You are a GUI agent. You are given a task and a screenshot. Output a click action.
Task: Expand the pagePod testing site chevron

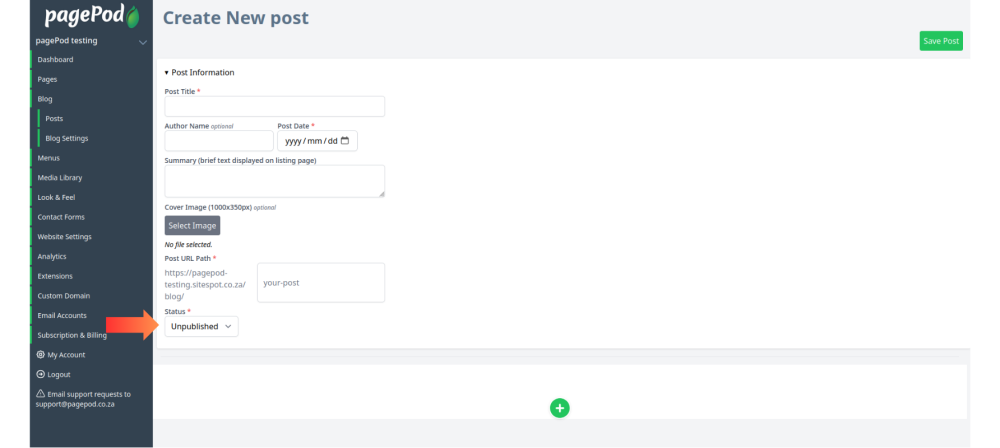(x=143, y=42)
